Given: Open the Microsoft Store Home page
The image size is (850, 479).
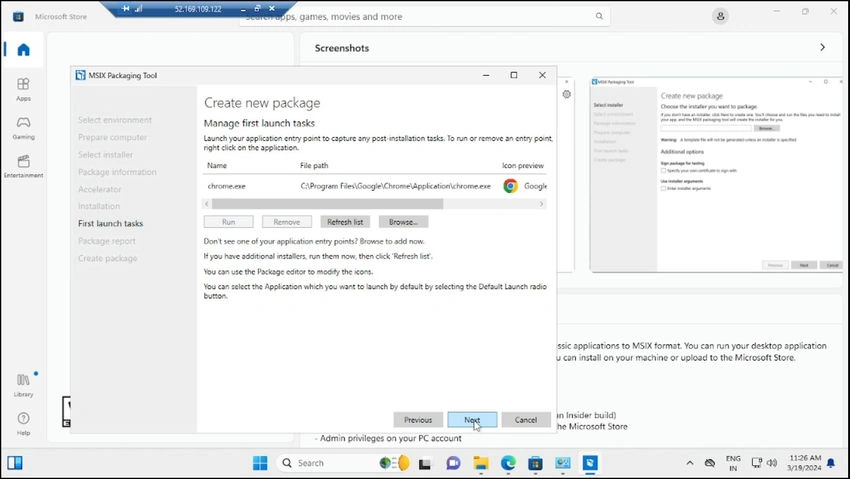Looking at the screenshot, I should (23, 50).
